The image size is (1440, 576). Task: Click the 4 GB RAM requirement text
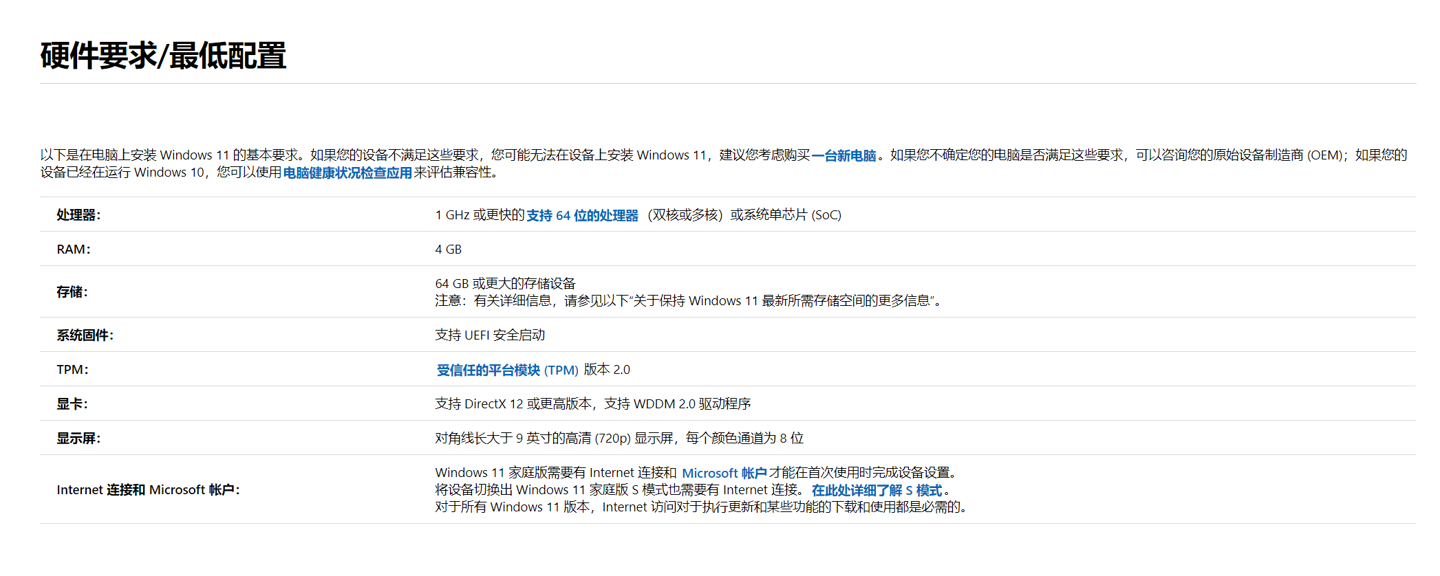point(447,248)
